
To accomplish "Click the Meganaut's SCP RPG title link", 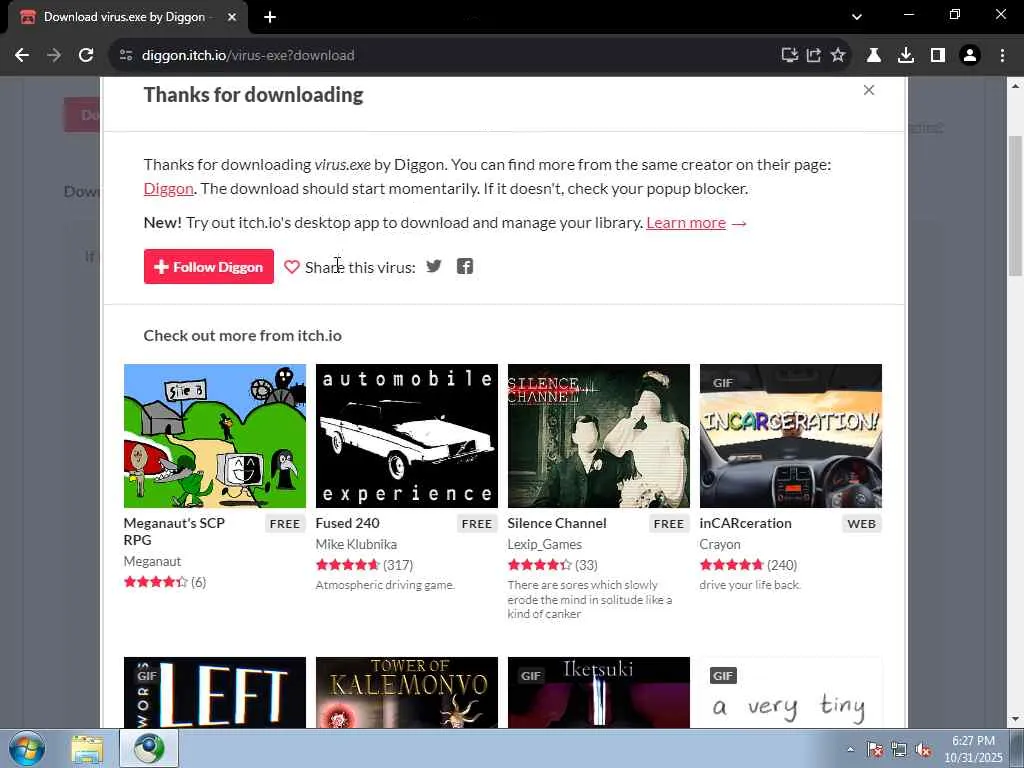I will (x=174, y=532).
